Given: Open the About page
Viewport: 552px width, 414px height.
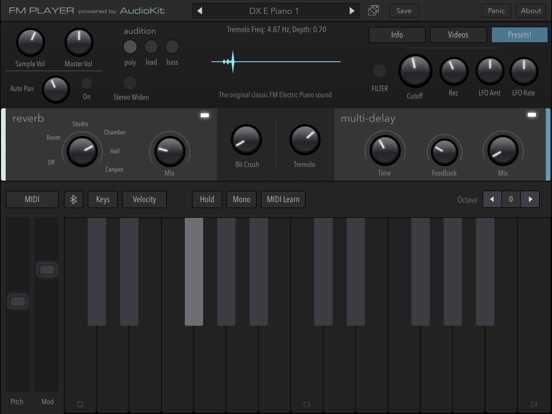Looking at the screenshot, I should [x=531, y=11].
